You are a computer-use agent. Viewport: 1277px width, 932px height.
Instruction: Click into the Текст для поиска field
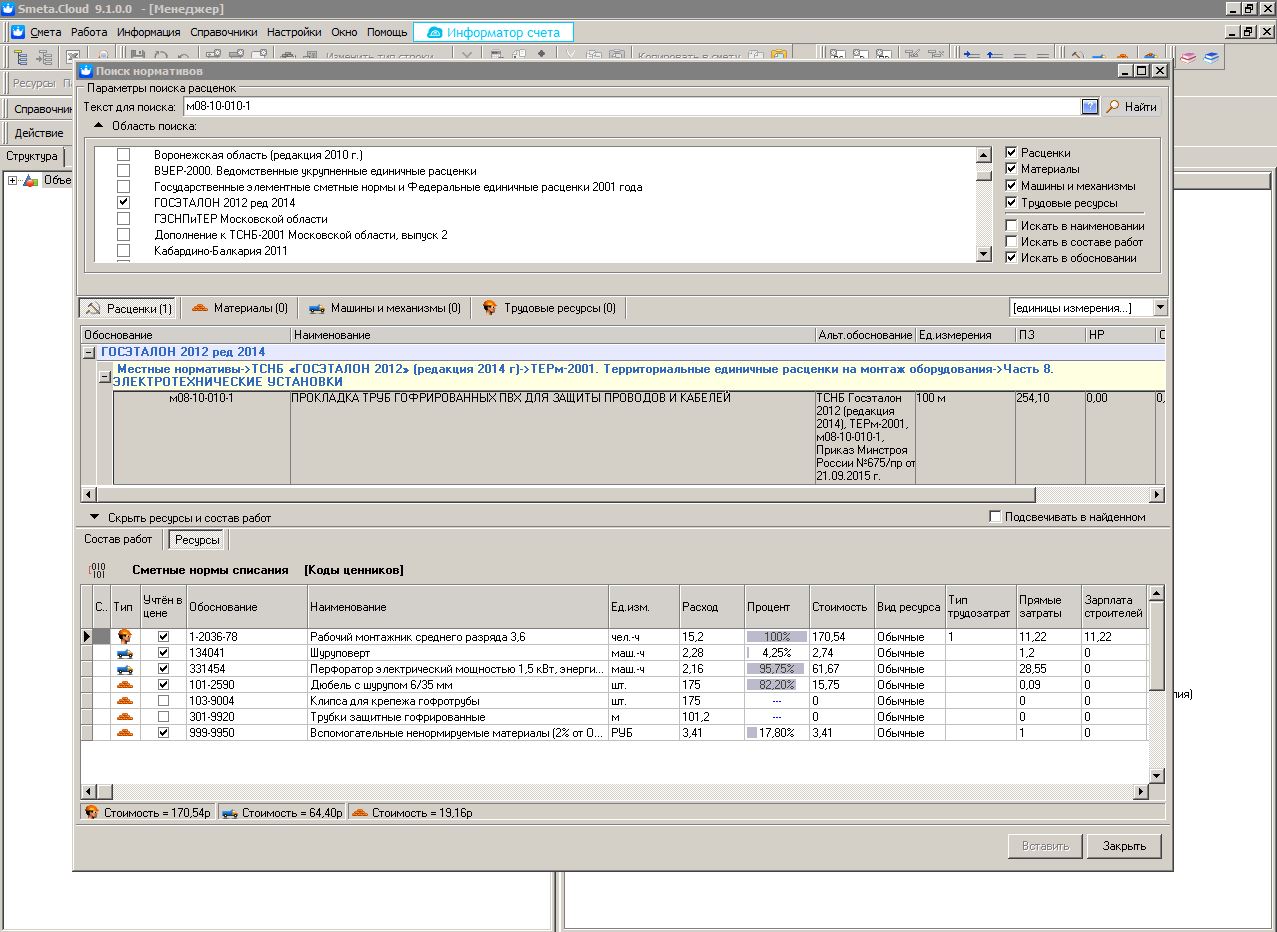(630, 106)
